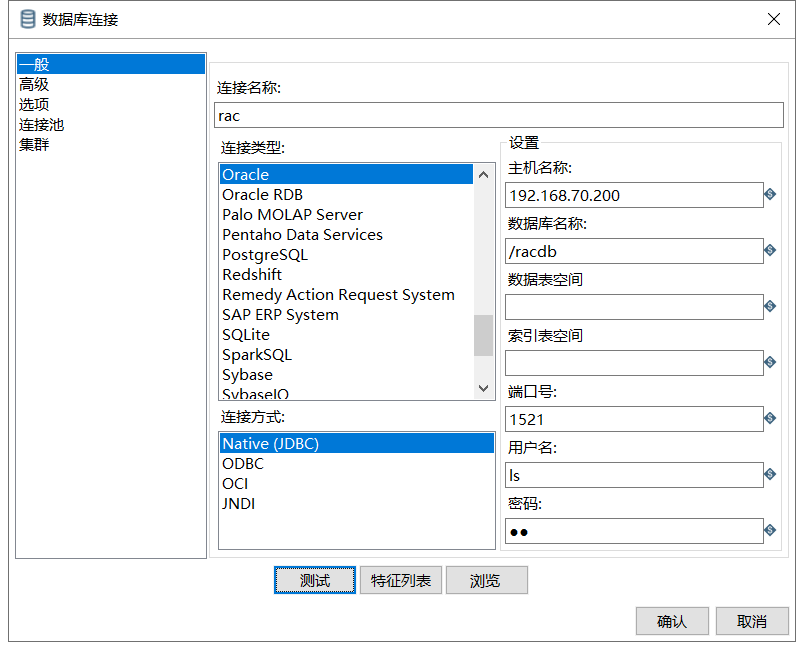Click scroll-up arrow of connection type list

(483, 175)
